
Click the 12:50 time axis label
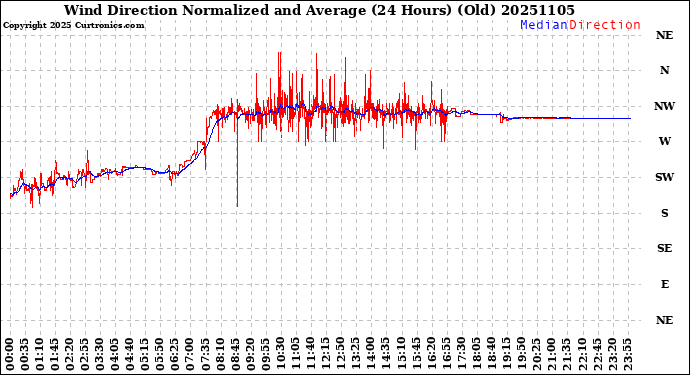pyautogui.click(x=341, y=355)
